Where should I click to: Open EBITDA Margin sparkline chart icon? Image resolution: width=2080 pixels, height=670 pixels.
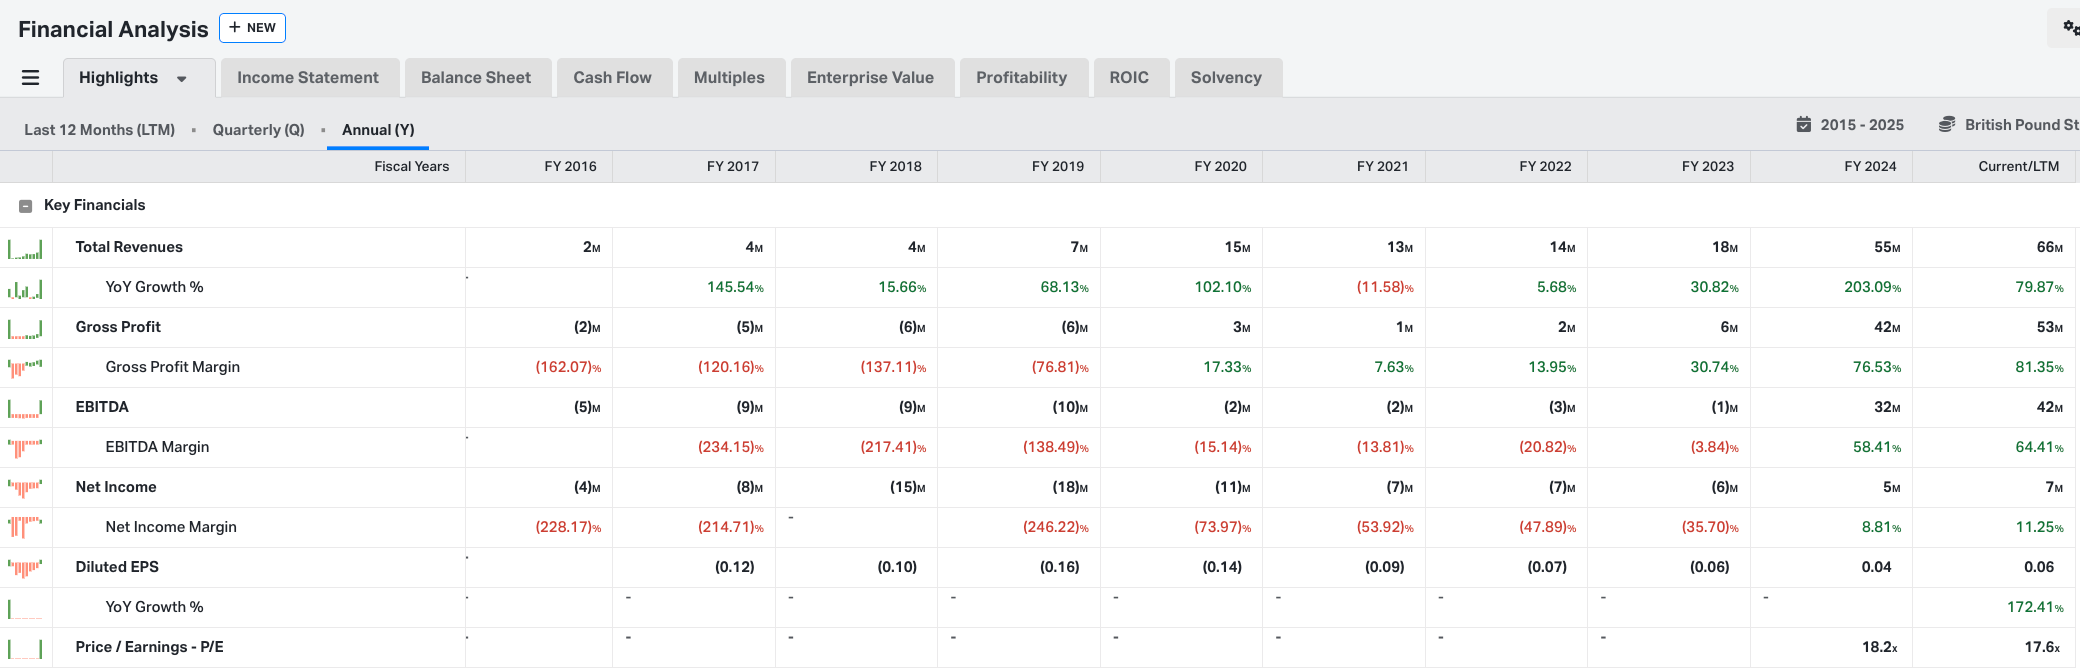click(x=25, y=448)
